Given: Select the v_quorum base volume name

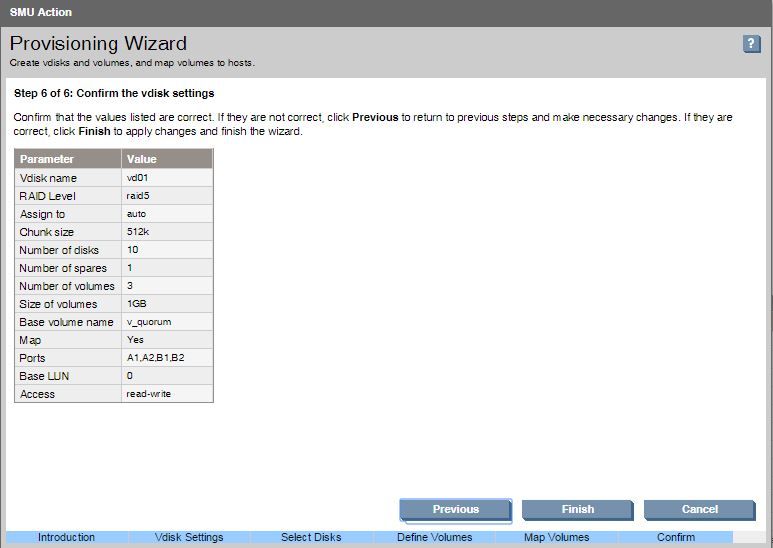Looking at the screenshot, I should [x=147, y=322].
